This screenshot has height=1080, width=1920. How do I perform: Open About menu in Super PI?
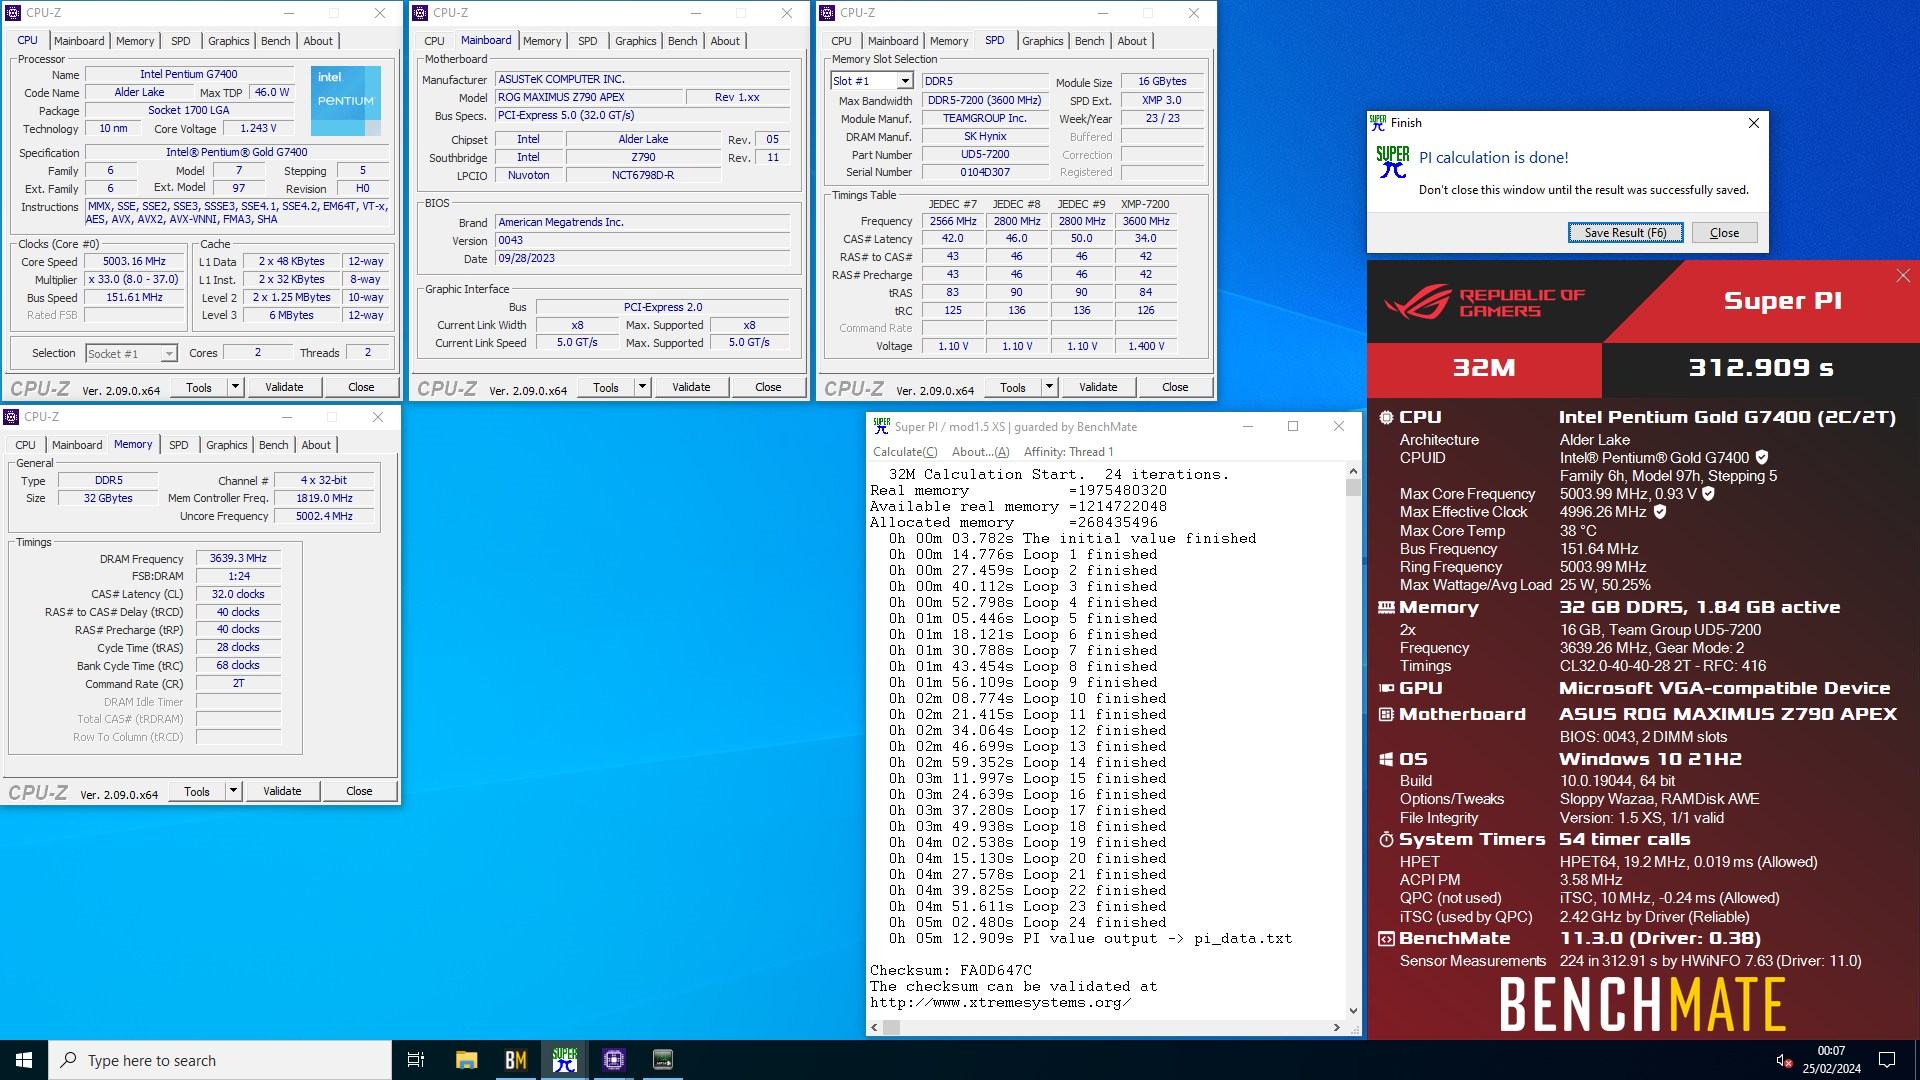tap(980, 452)
